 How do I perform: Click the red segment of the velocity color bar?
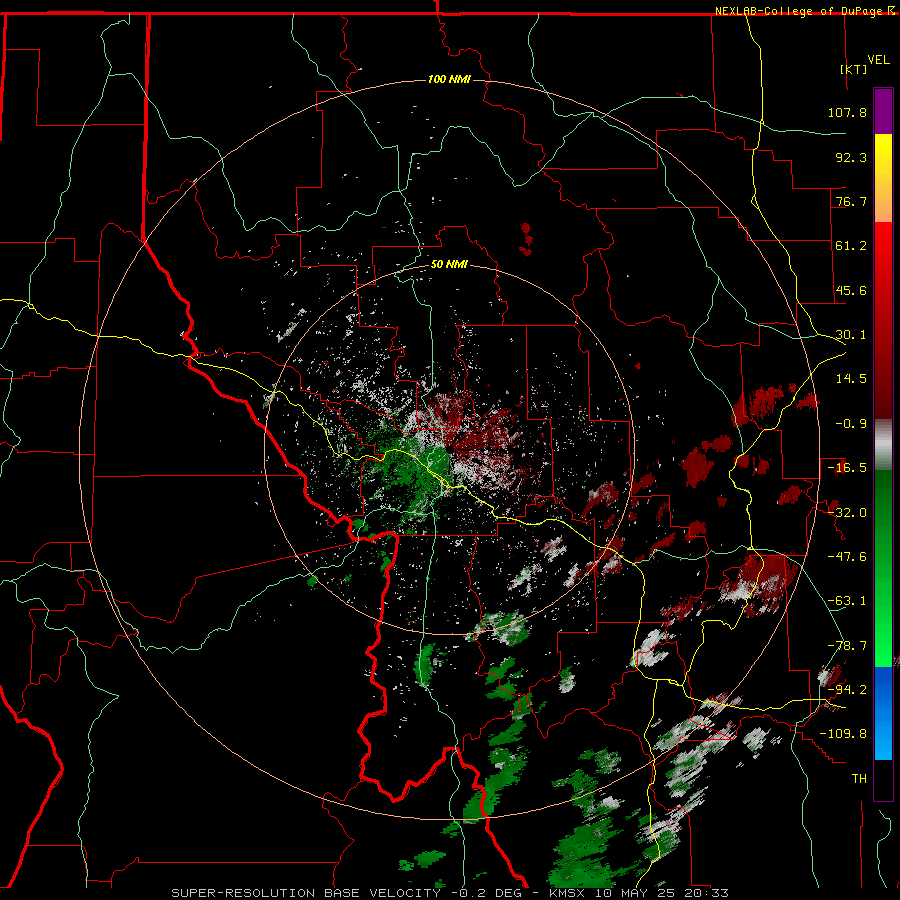pos(883,320)
